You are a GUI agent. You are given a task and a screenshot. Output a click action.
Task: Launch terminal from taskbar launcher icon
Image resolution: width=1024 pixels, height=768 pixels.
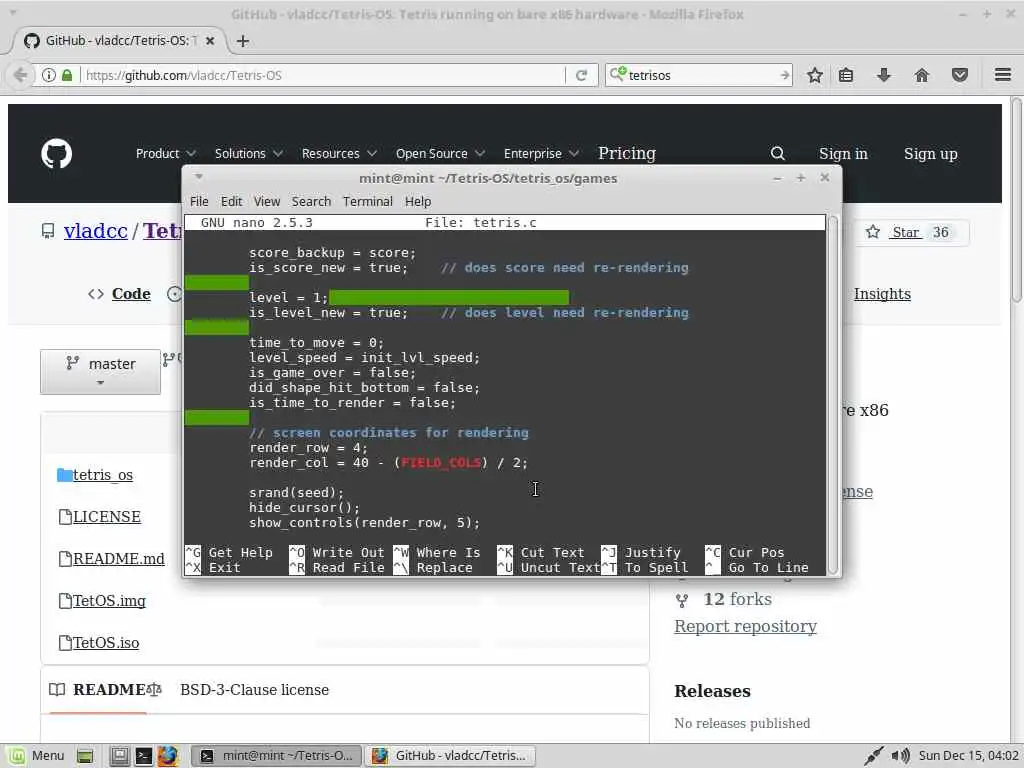(x=143, y=756)
